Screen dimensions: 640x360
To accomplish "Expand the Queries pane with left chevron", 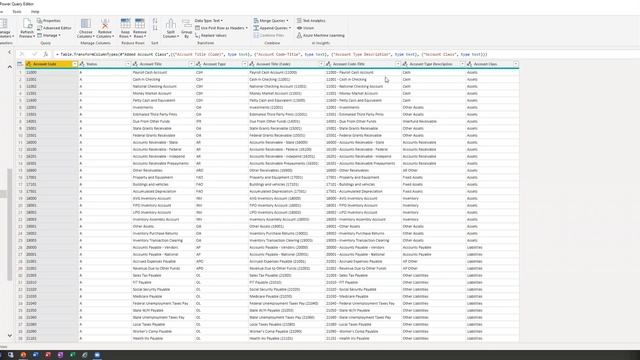I will tap(10, 52).
